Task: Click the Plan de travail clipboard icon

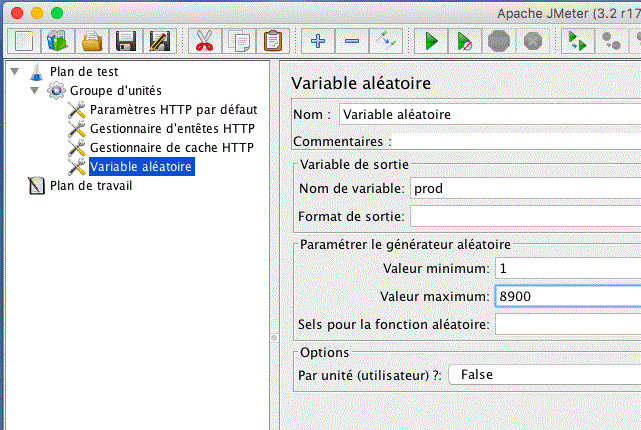Action: coord(36,186)
